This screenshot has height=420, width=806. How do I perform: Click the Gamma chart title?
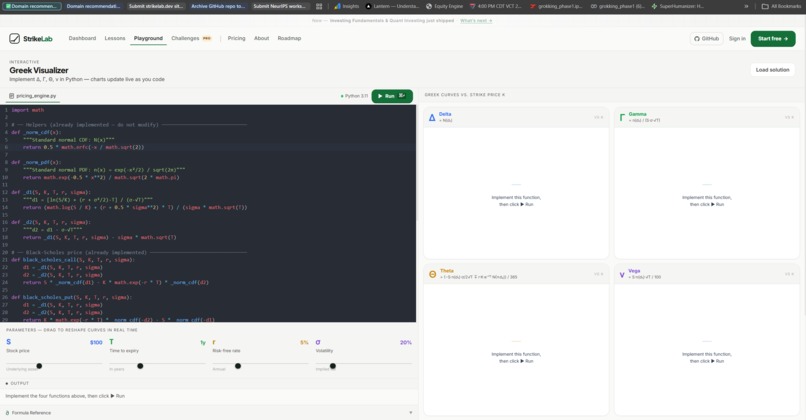(x=637, y=114)
